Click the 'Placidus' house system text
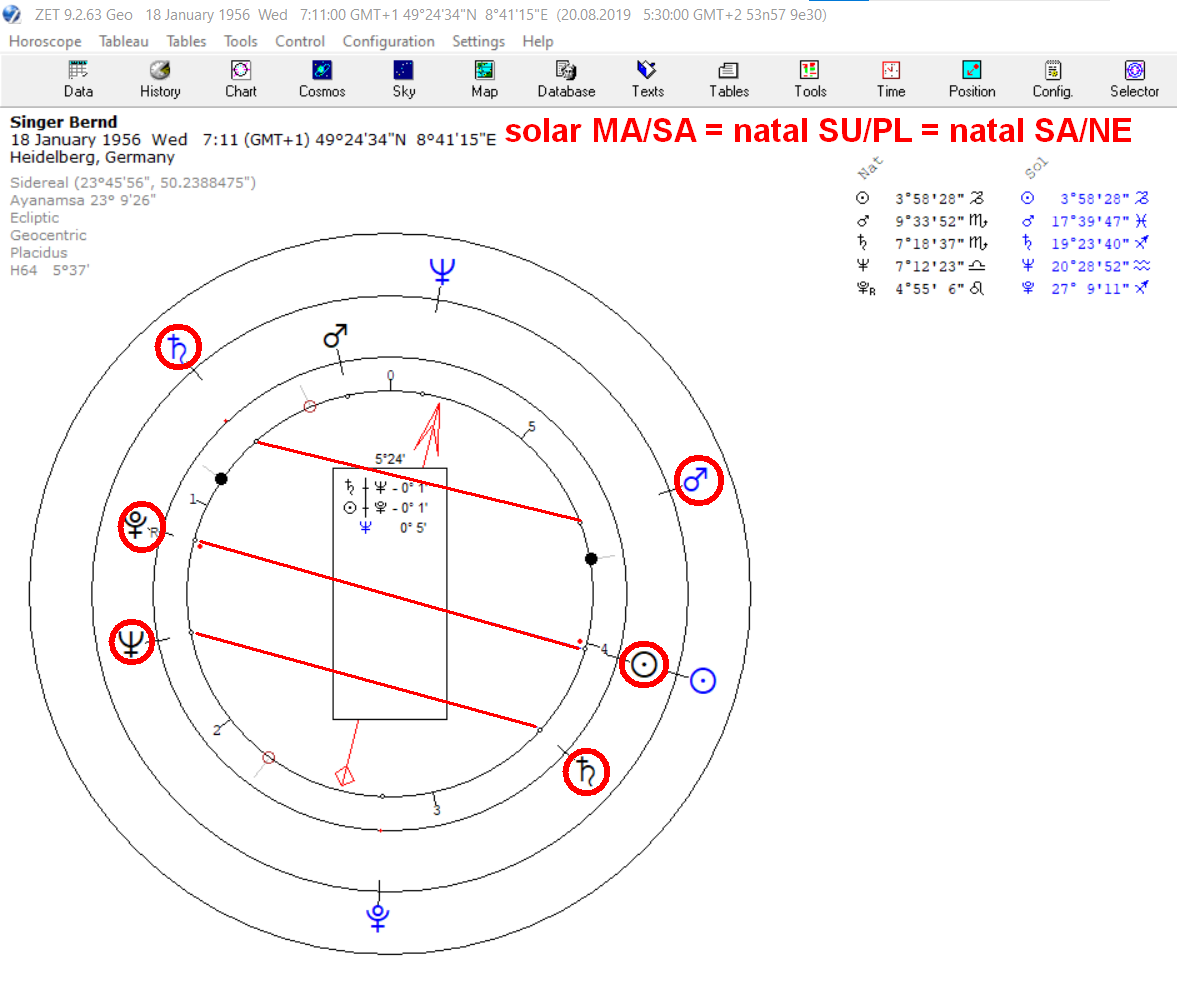1177x1002 pixels. pyautogui.click(x=38, y=252)
